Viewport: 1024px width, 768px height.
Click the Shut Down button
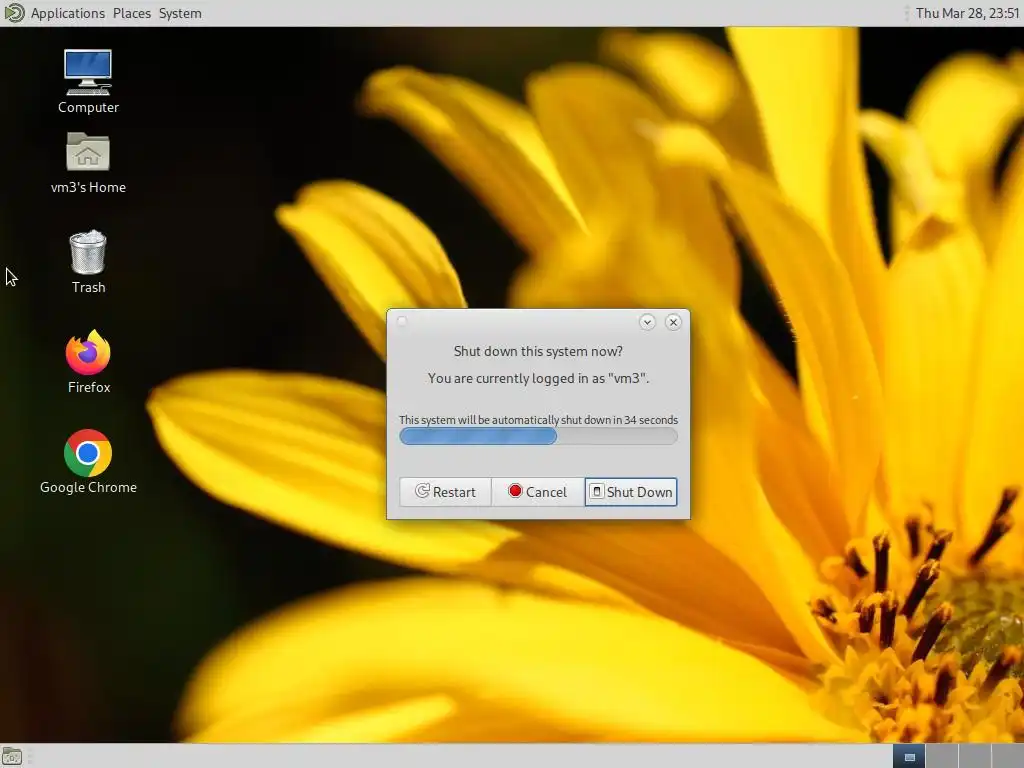click(631, 492)
